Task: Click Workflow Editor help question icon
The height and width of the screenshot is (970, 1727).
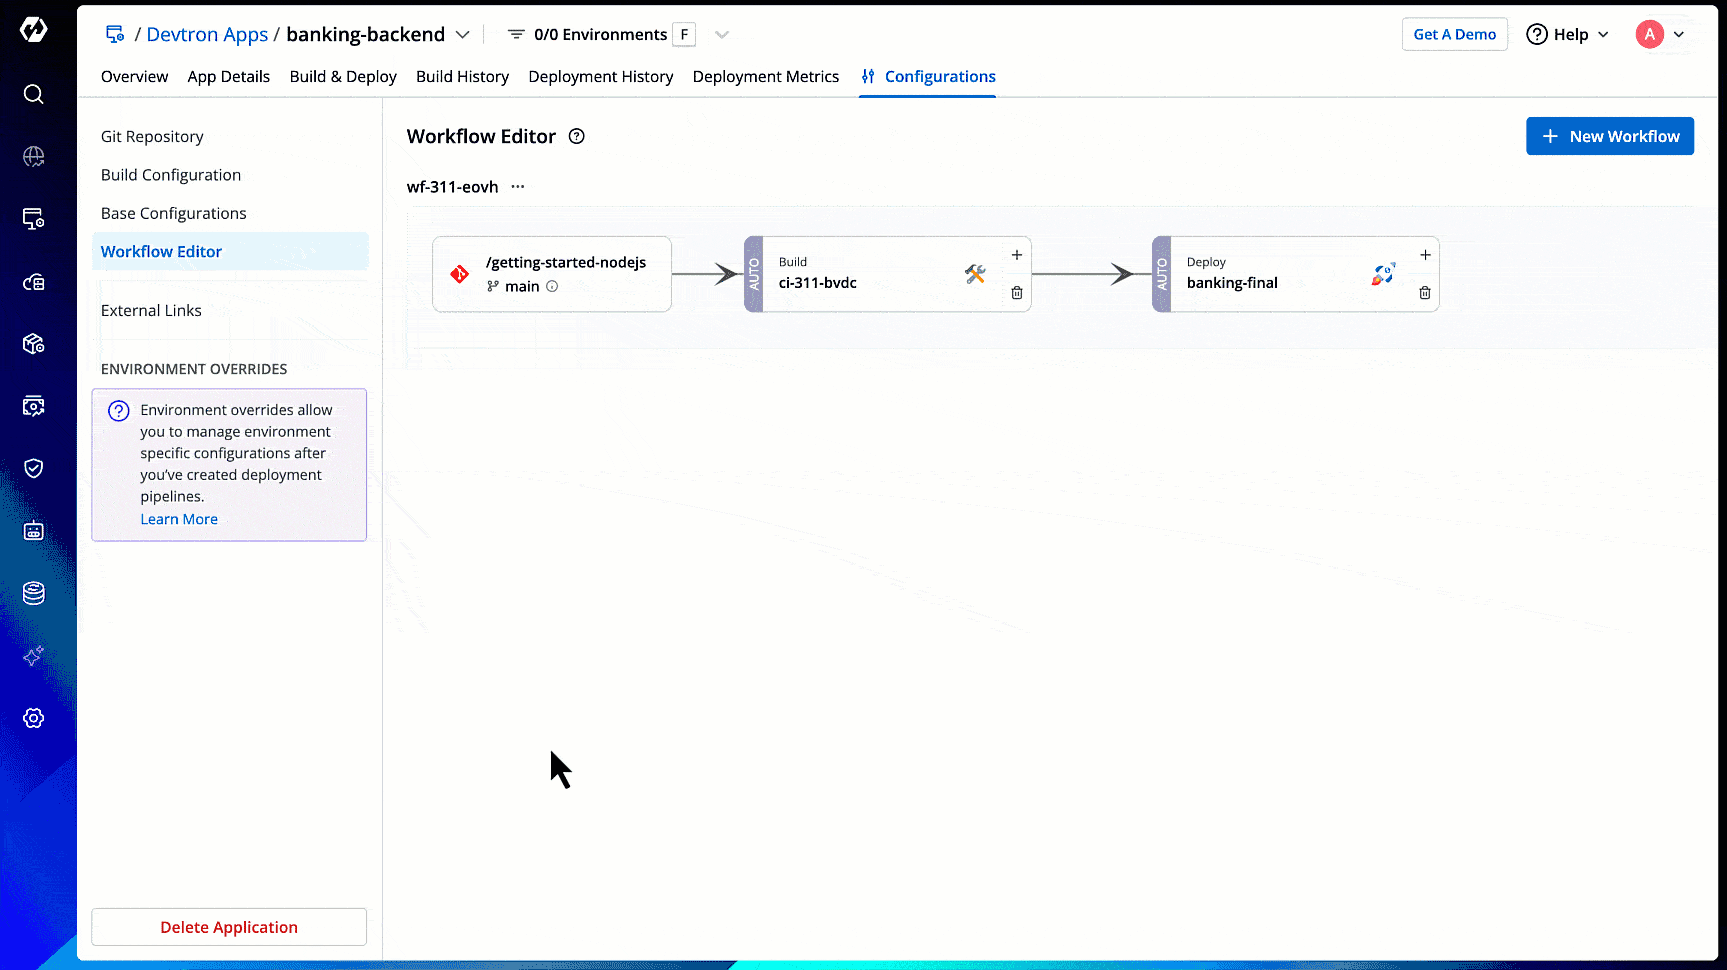Action: tap(576, 137)
